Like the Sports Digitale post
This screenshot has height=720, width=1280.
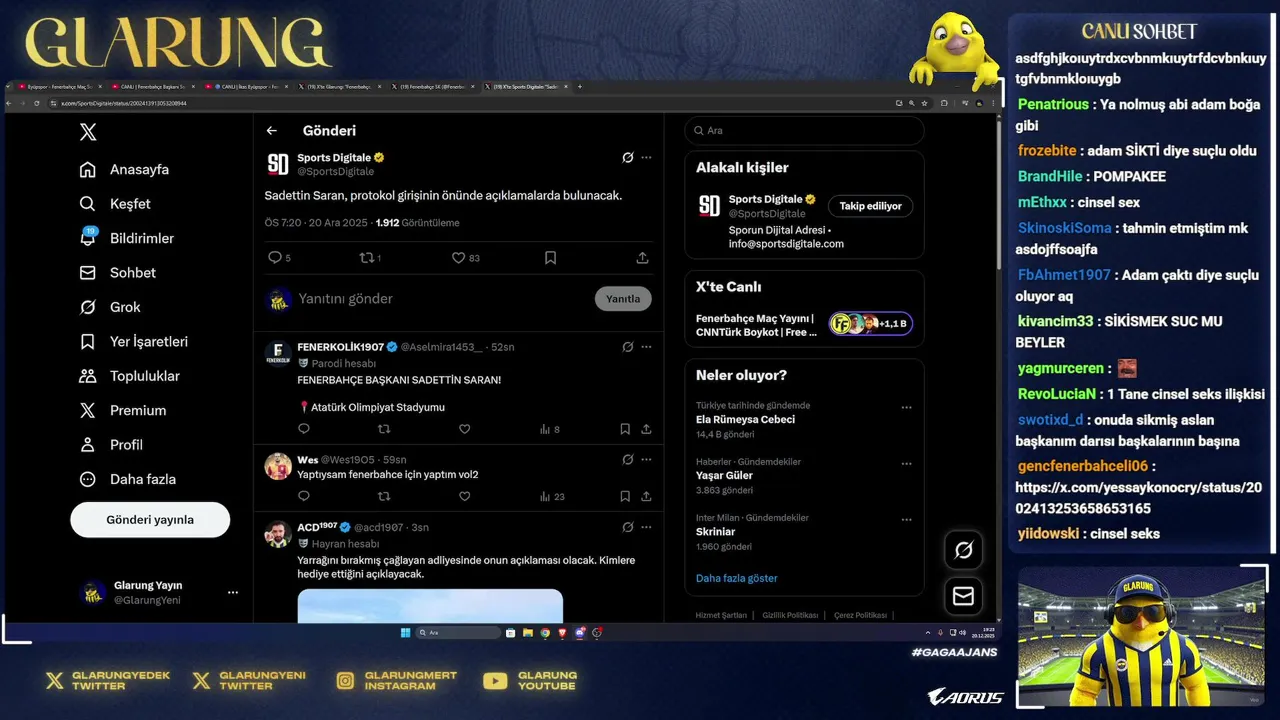coord(458,258)
